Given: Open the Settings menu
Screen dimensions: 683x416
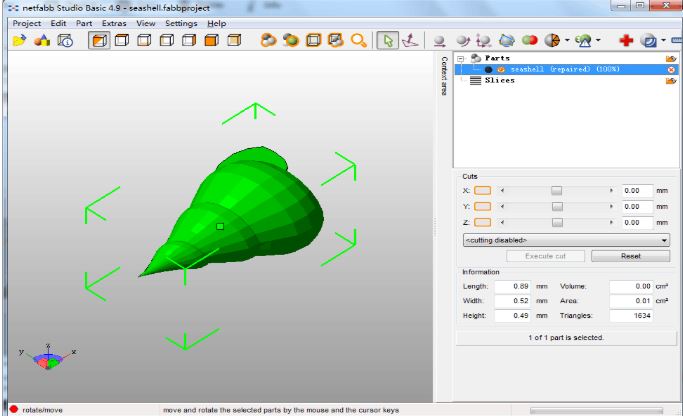Looking at the screenshot, I should [181, 24].
